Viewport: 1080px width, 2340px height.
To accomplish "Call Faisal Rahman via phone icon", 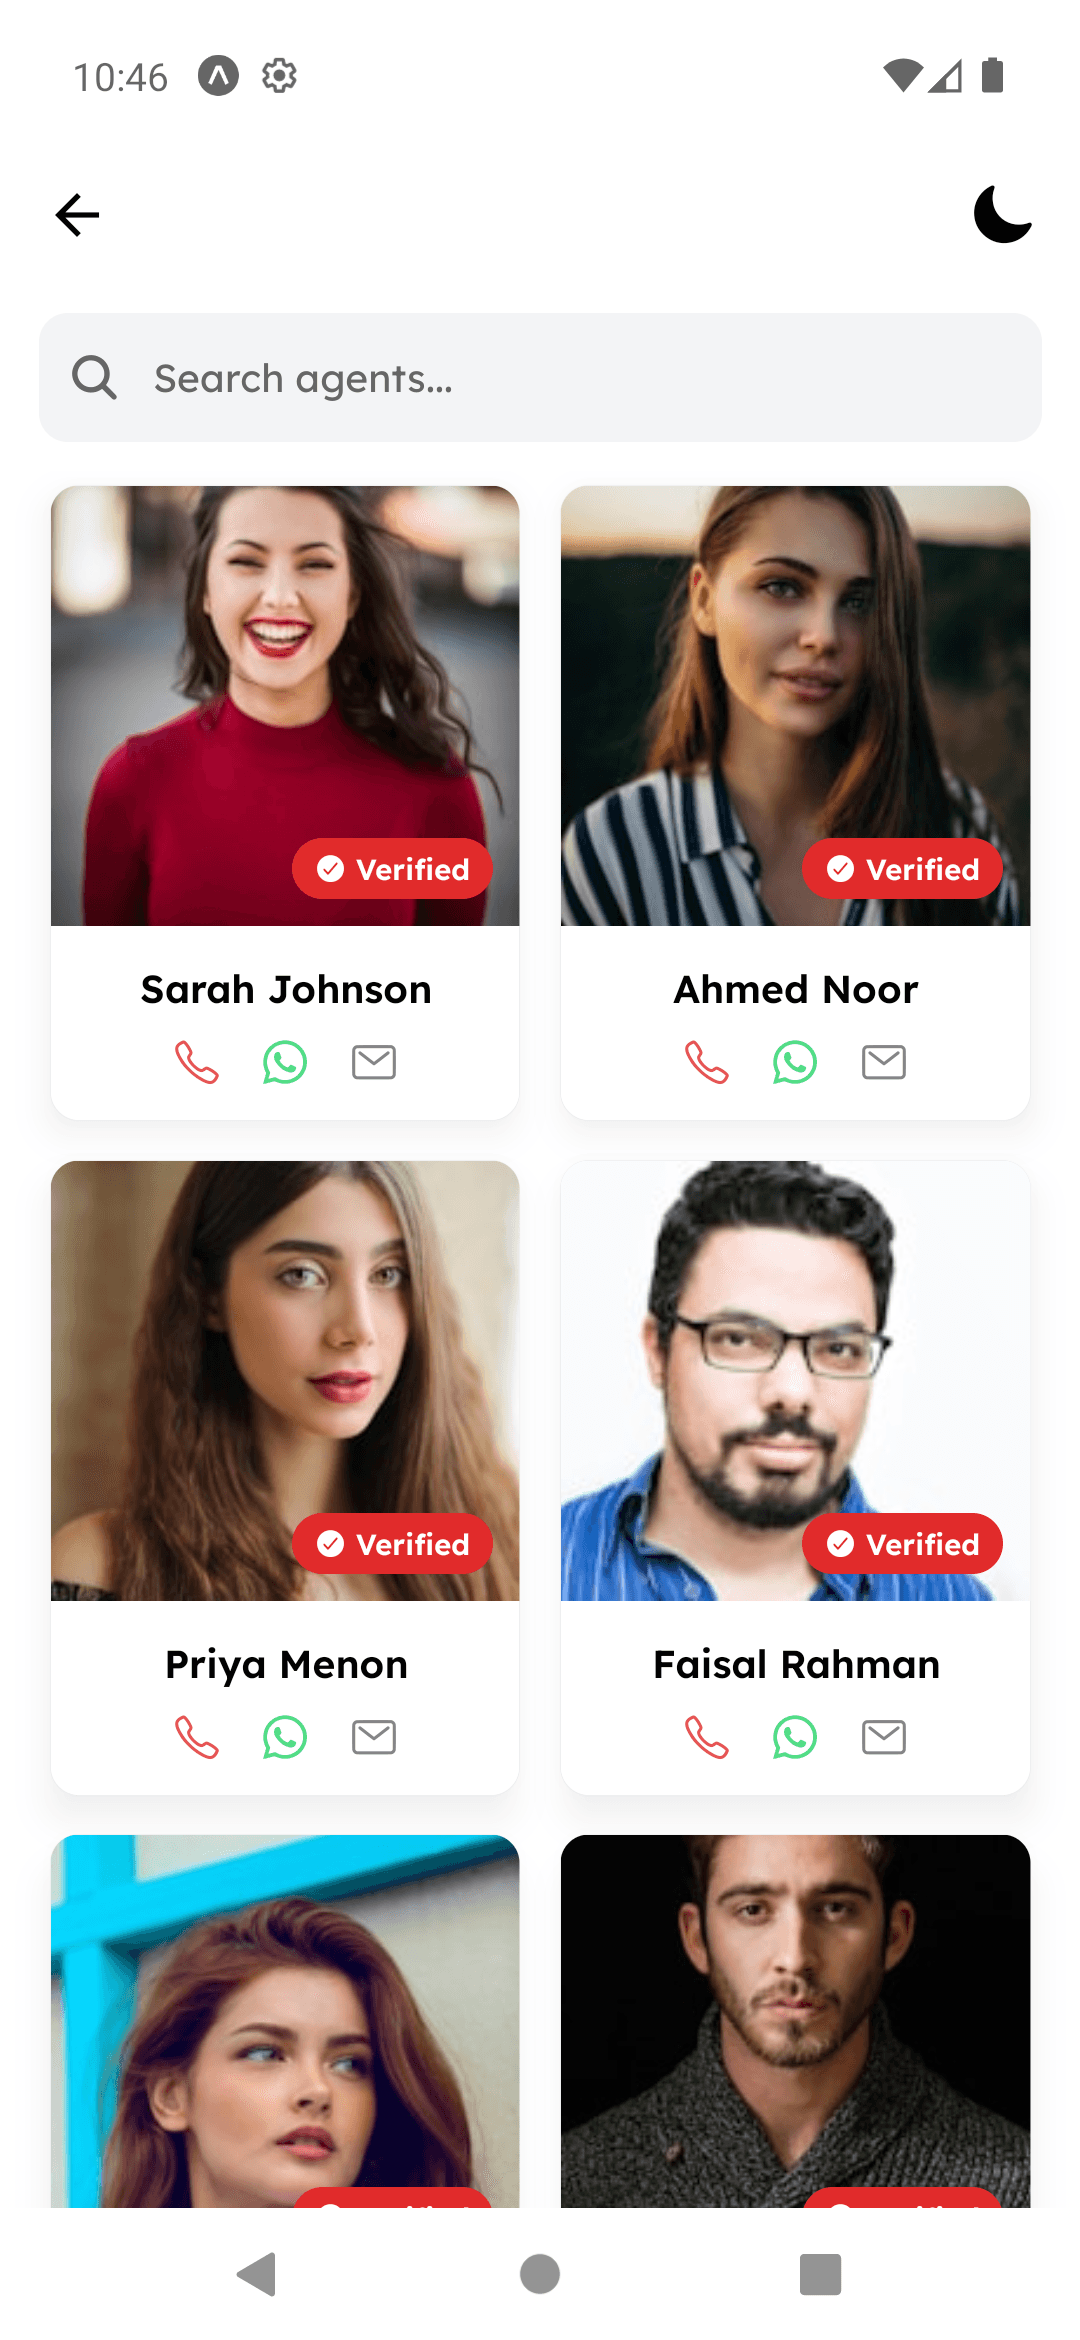I will click(x=706, y=1737).
